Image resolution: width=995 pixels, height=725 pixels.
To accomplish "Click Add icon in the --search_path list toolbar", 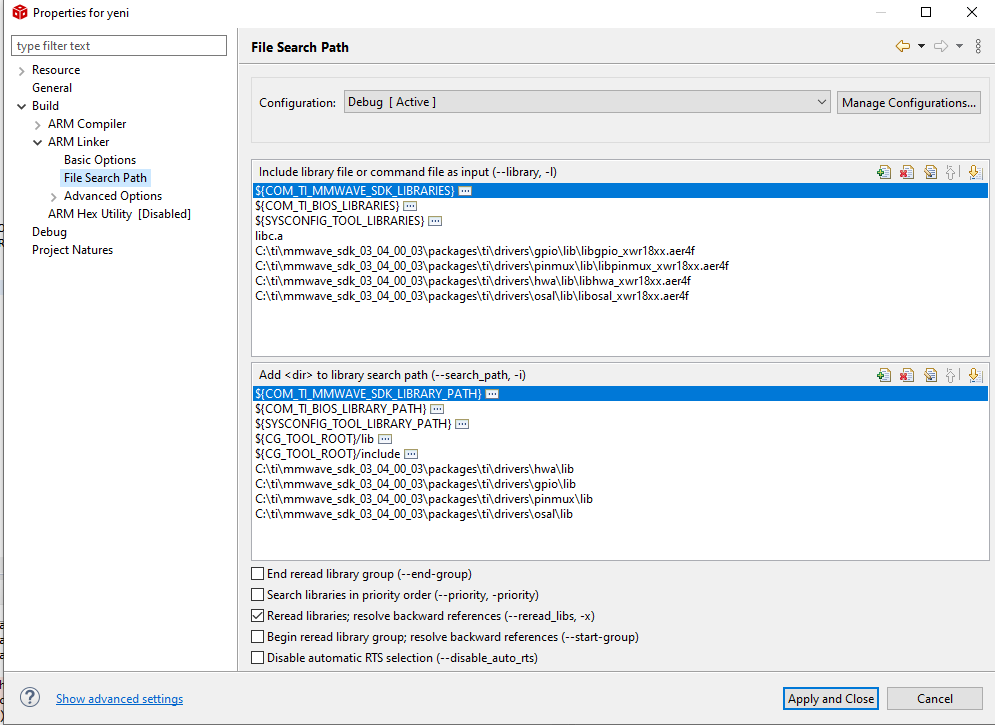I will (x=883, y=375).
